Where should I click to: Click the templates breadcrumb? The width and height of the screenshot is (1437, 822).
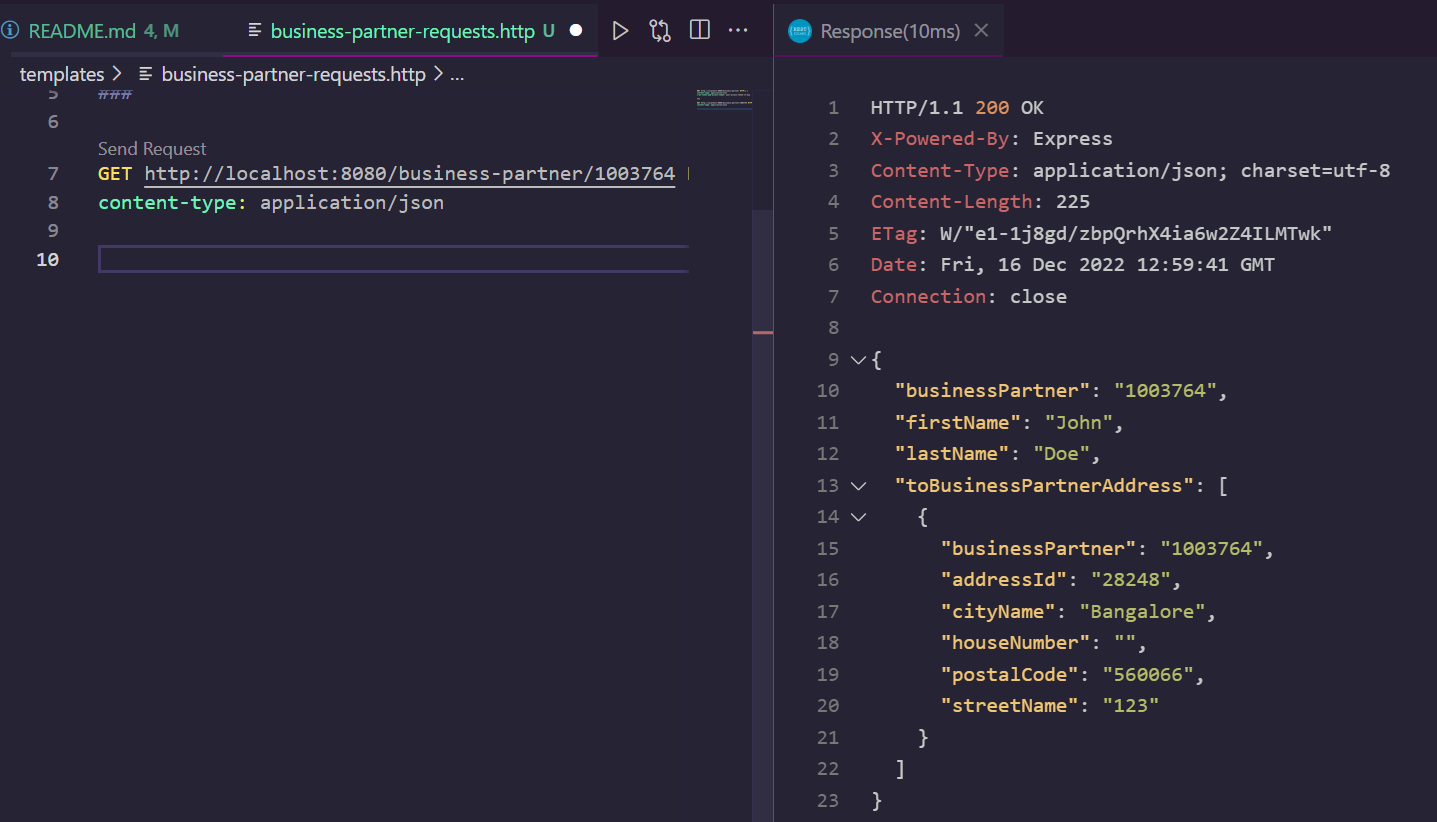coord(62,74)
